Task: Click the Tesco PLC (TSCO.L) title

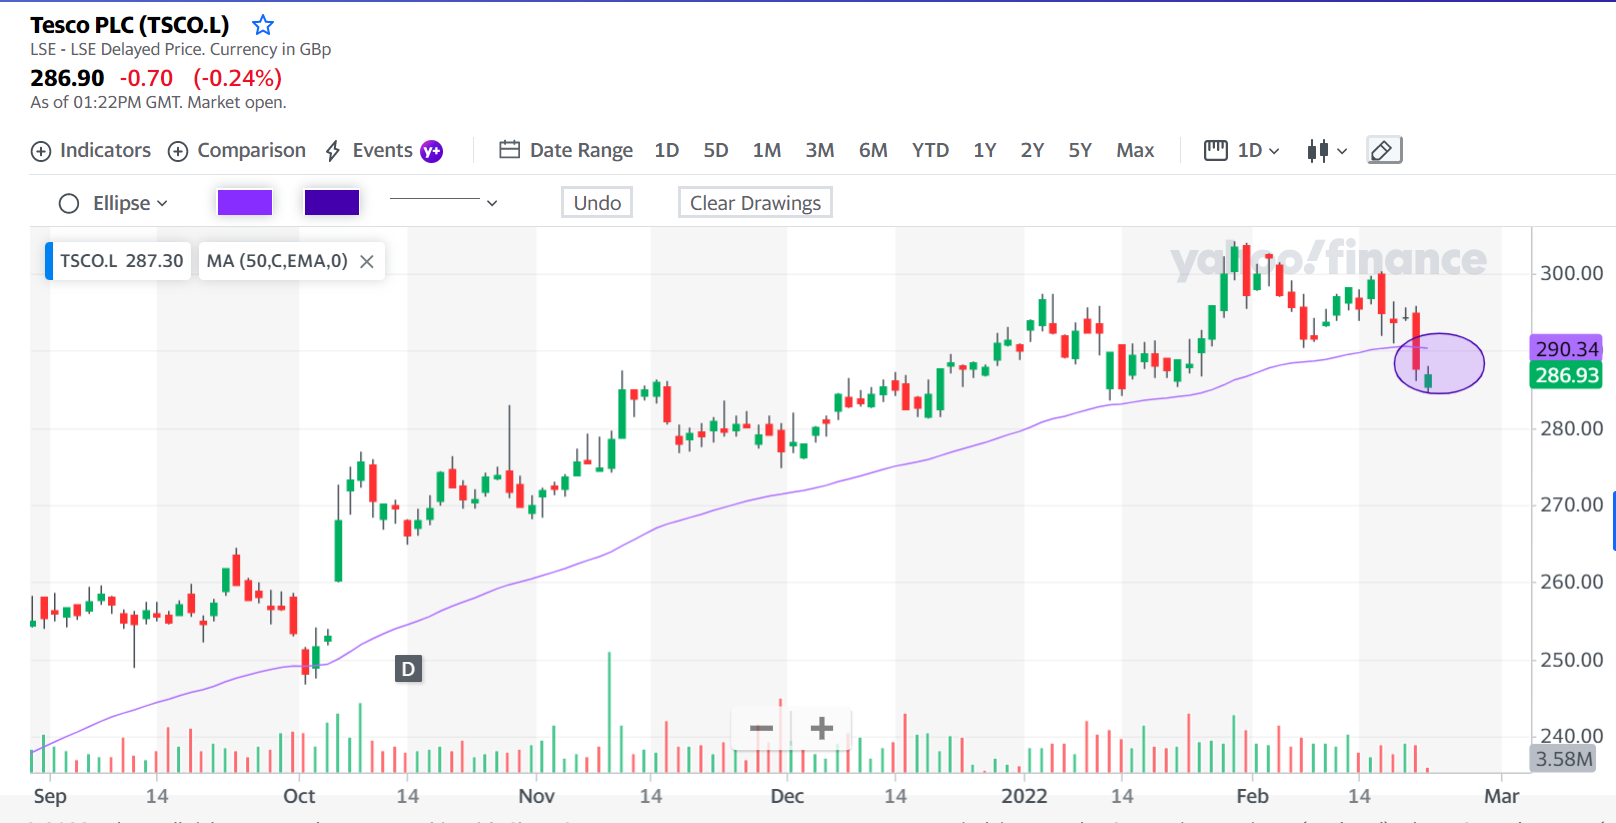Action: [130, 25]
